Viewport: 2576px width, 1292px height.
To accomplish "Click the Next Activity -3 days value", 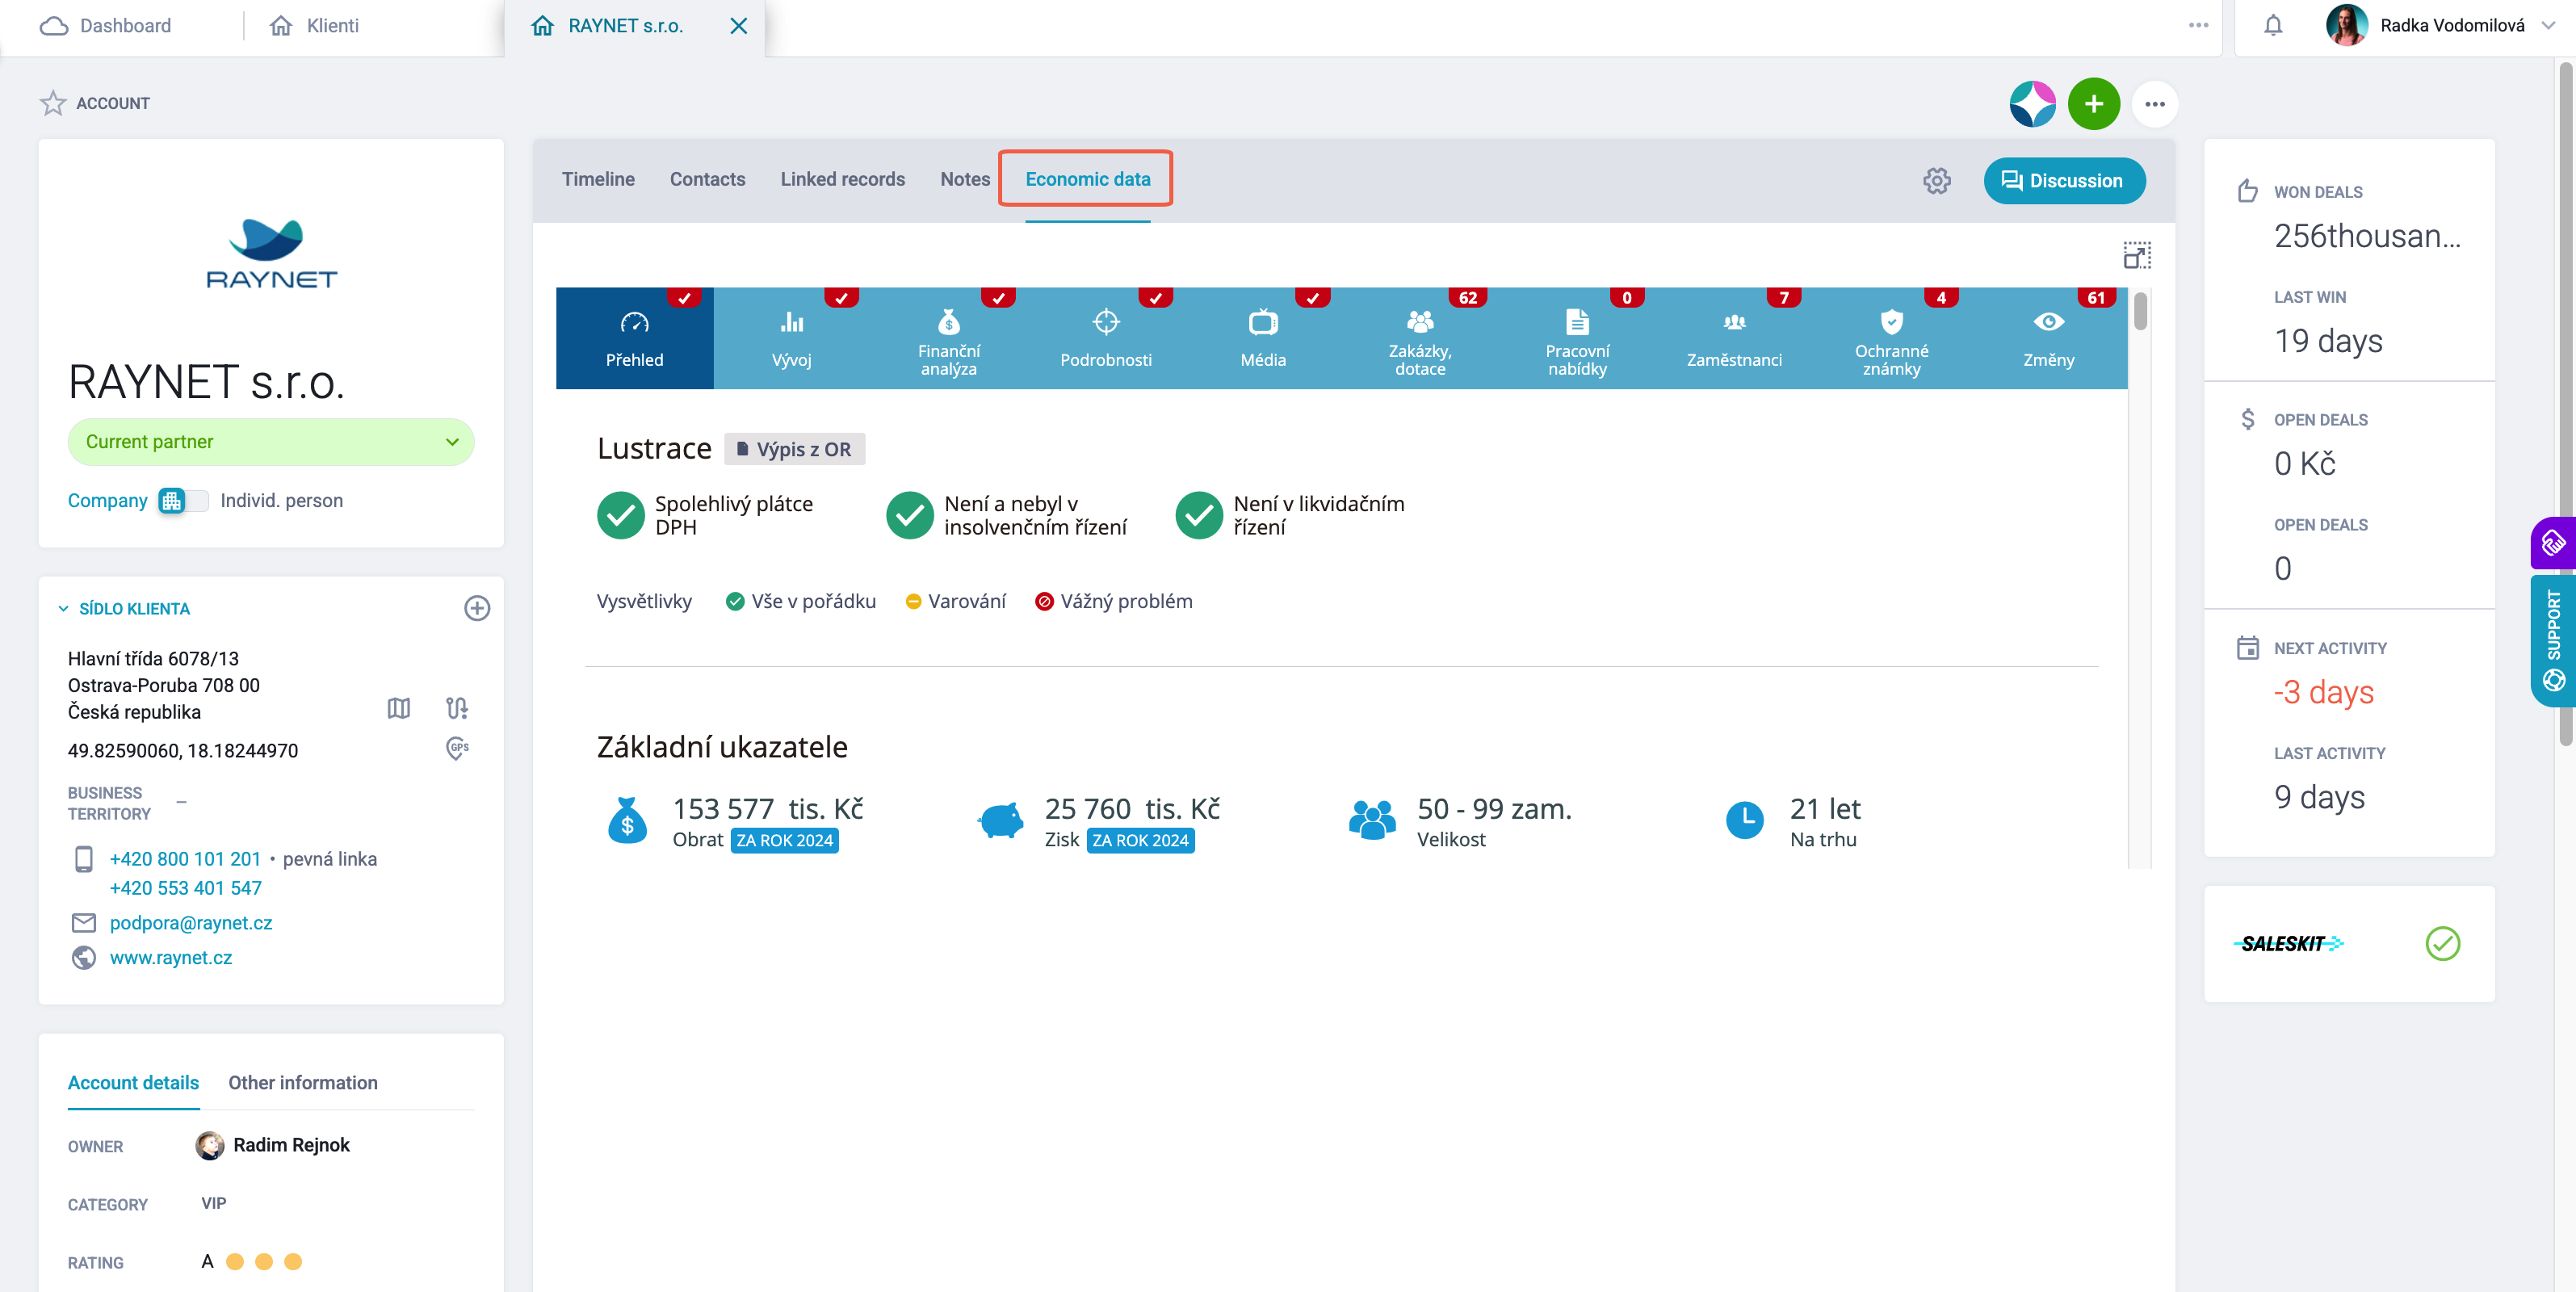I will (x=2323, y=692).
